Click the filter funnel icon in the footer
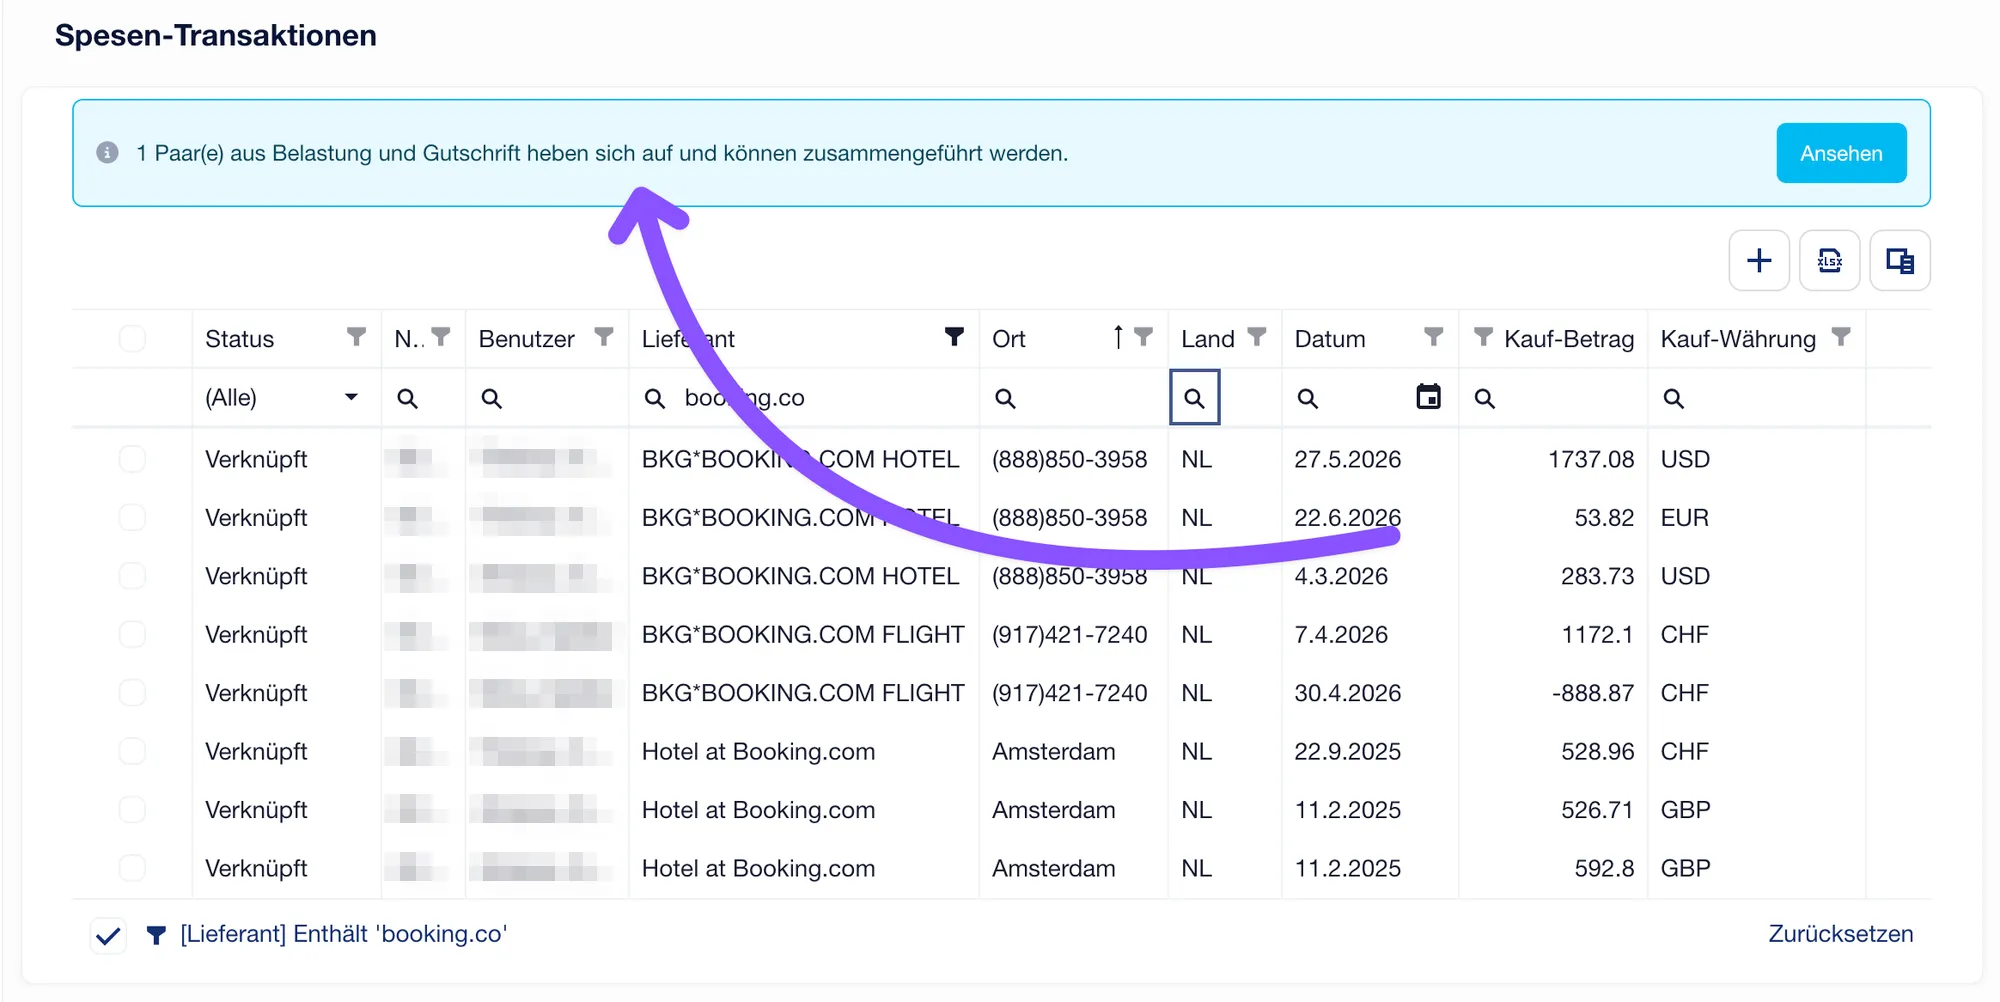The width and height of the screenshot is (2000, 1002). [x=156, y=935]
